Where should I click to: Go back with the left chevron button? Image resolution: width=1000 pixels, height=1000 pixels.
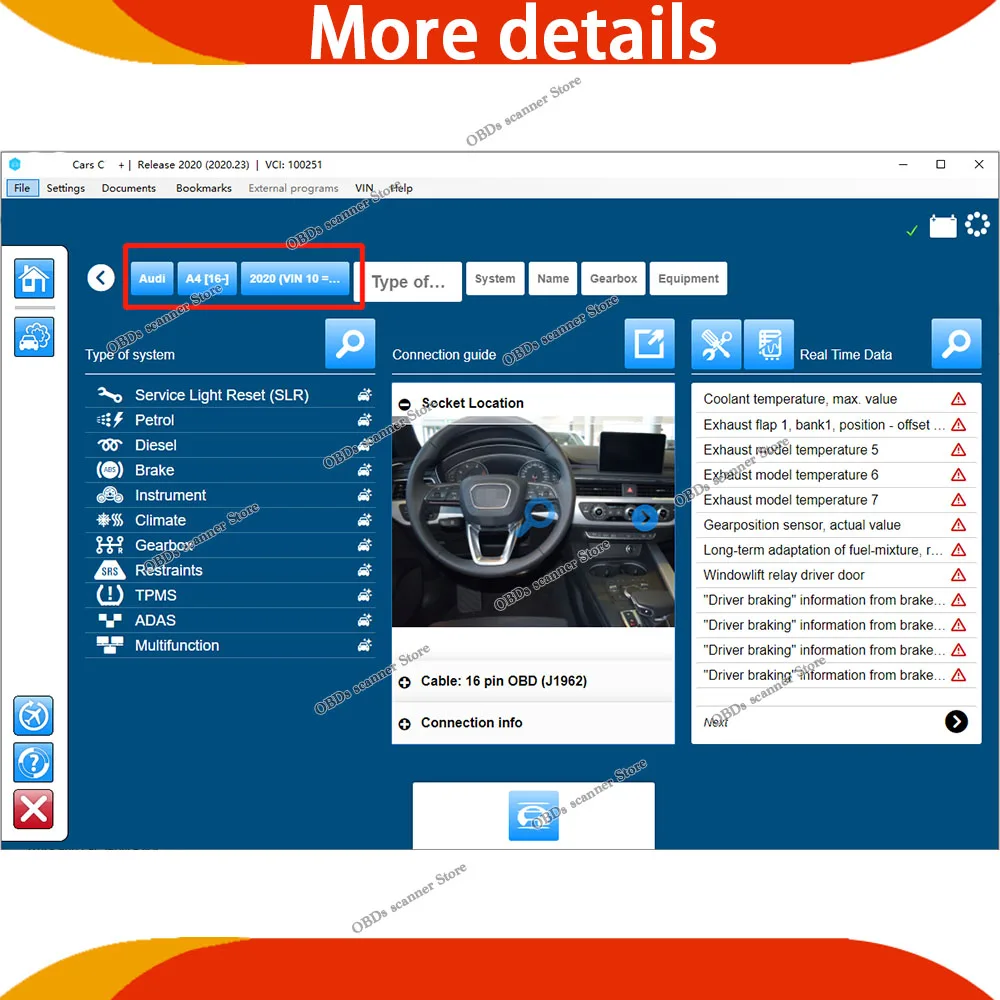101,278
